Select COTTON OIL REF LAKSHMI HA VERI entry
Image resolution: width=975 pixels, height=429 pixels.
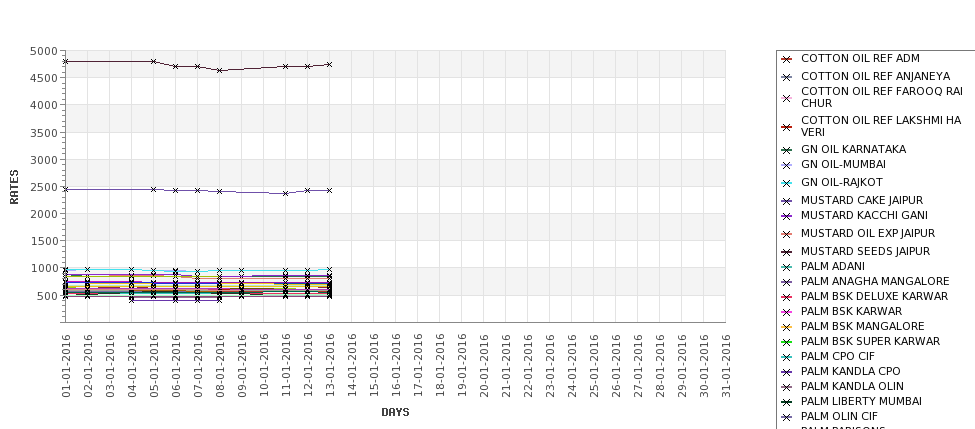click(881, 126)
